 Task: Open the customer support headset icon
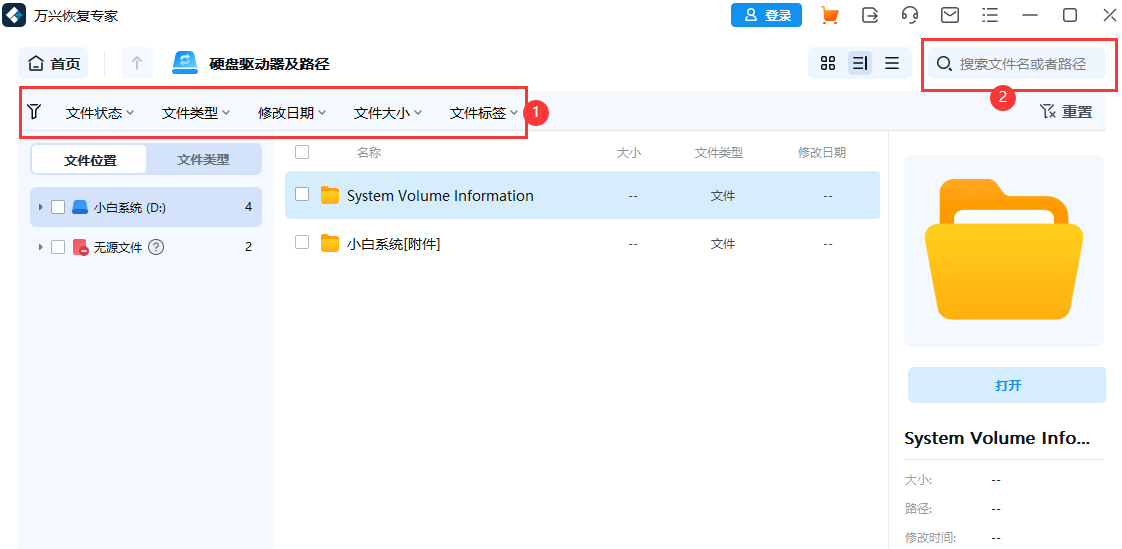pos(909,15)
